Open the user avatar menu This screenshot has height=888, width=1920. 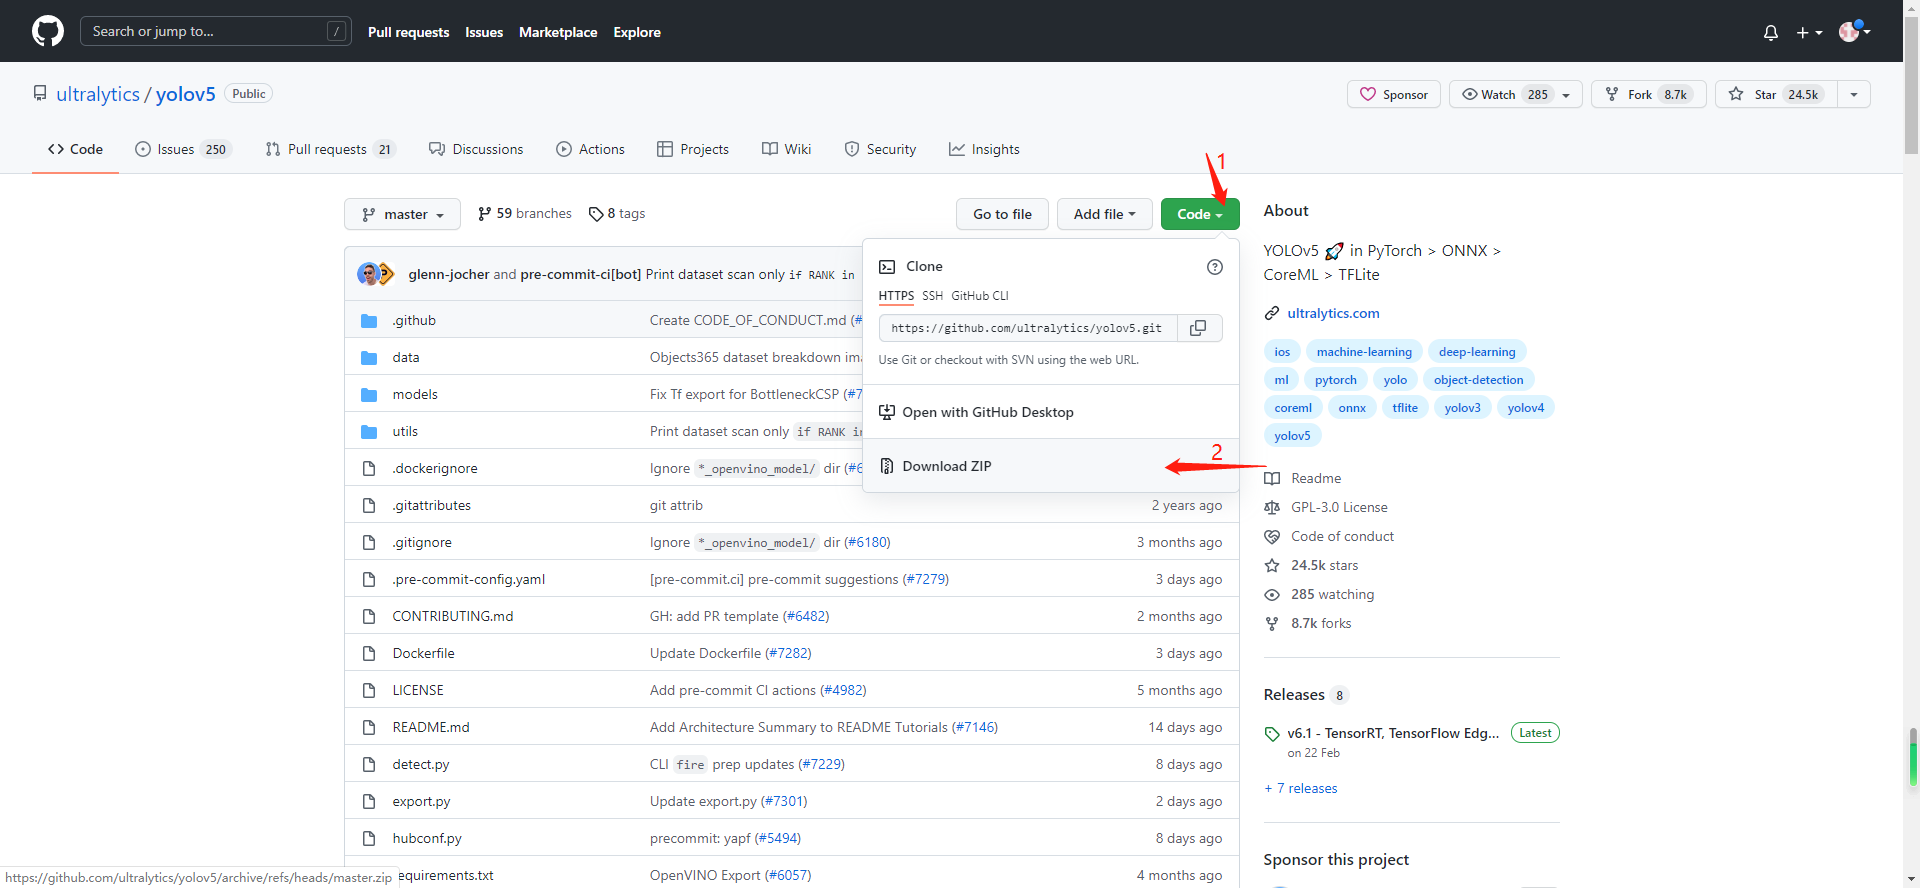(x=1854, y=31)
